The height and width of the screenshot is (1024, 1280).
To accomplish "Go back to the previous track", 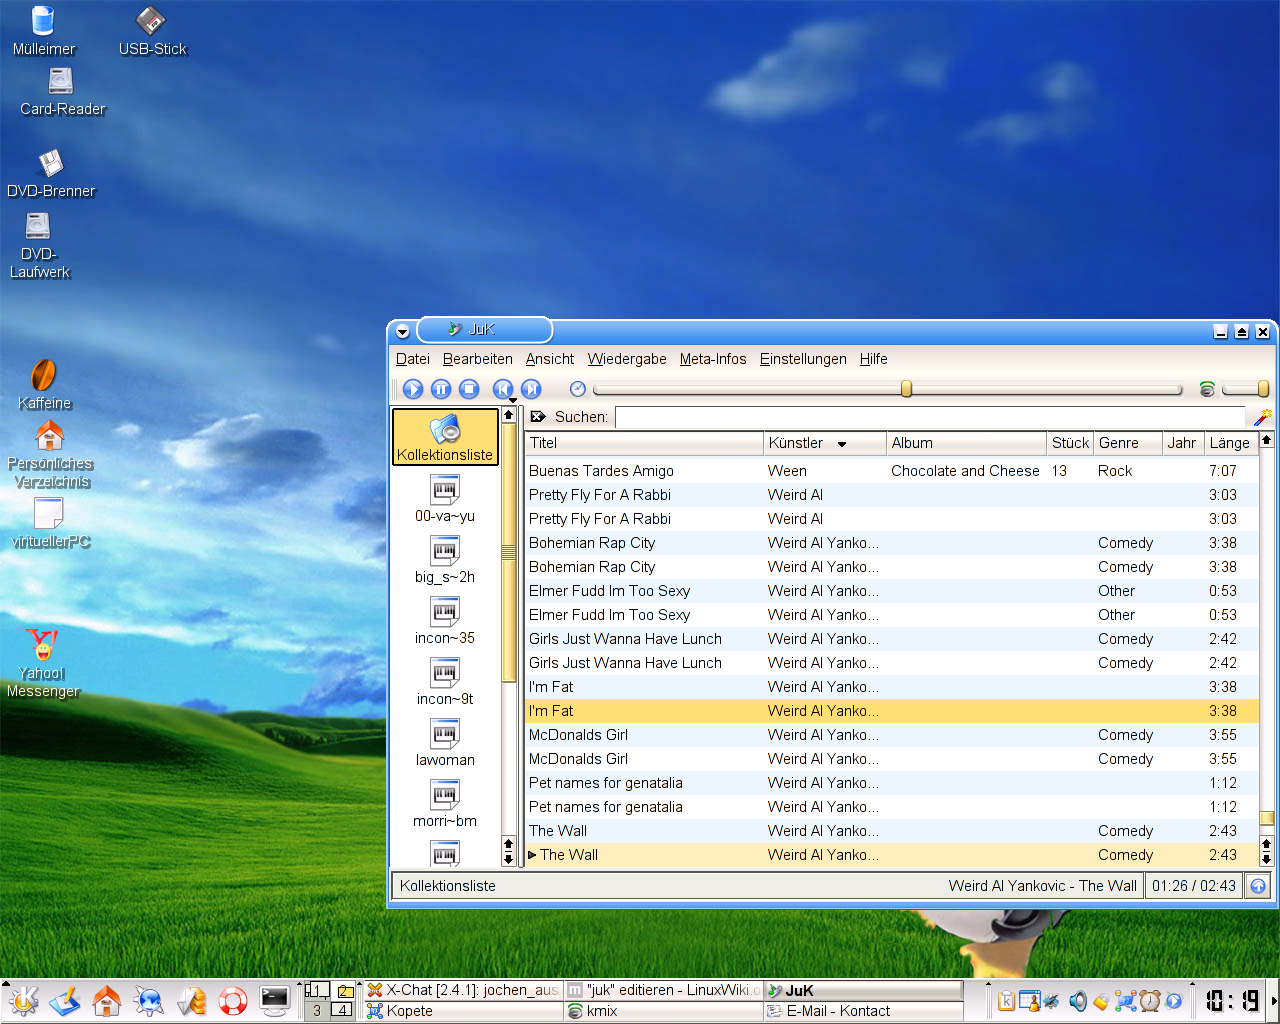I will point(503,389).
